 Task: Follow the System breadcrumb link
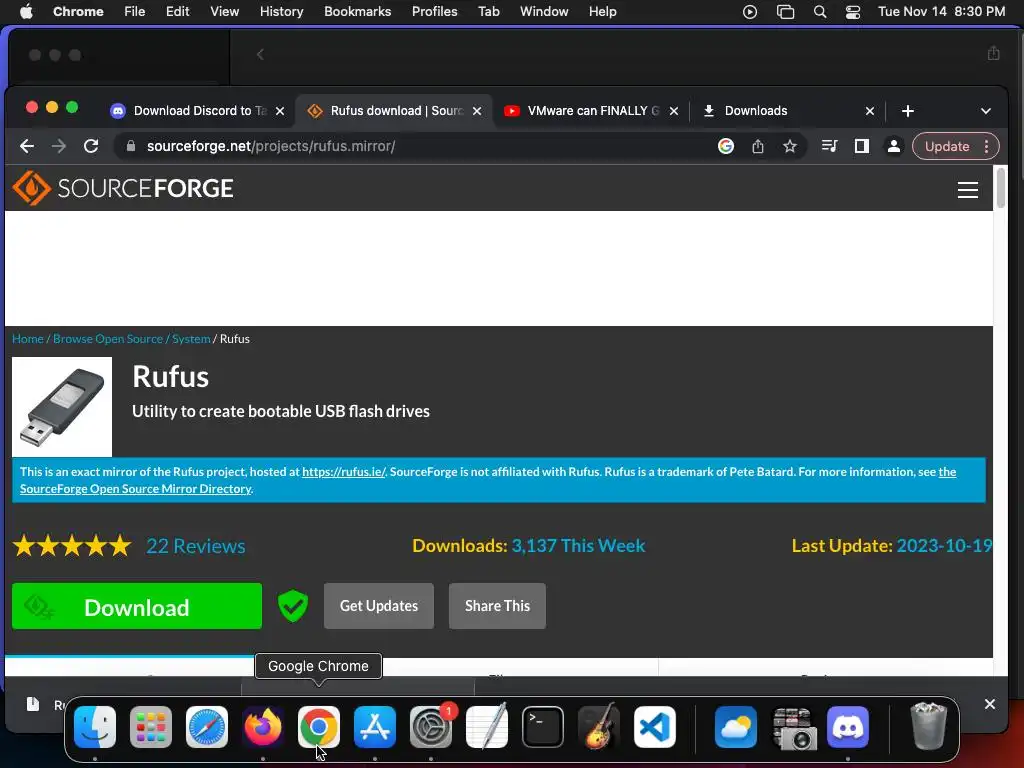191,339
